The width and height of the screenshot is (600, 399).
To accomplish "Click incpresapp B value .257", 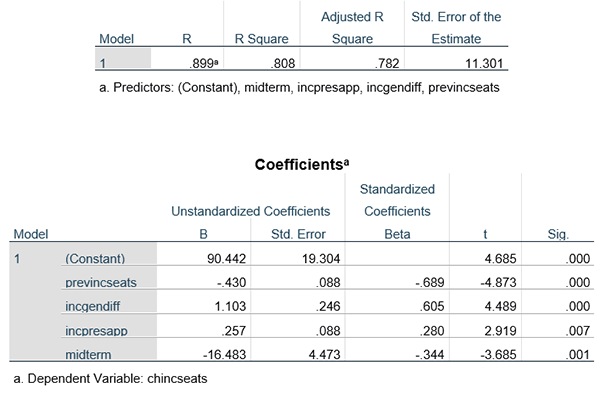I will click(x=233, y=331).
